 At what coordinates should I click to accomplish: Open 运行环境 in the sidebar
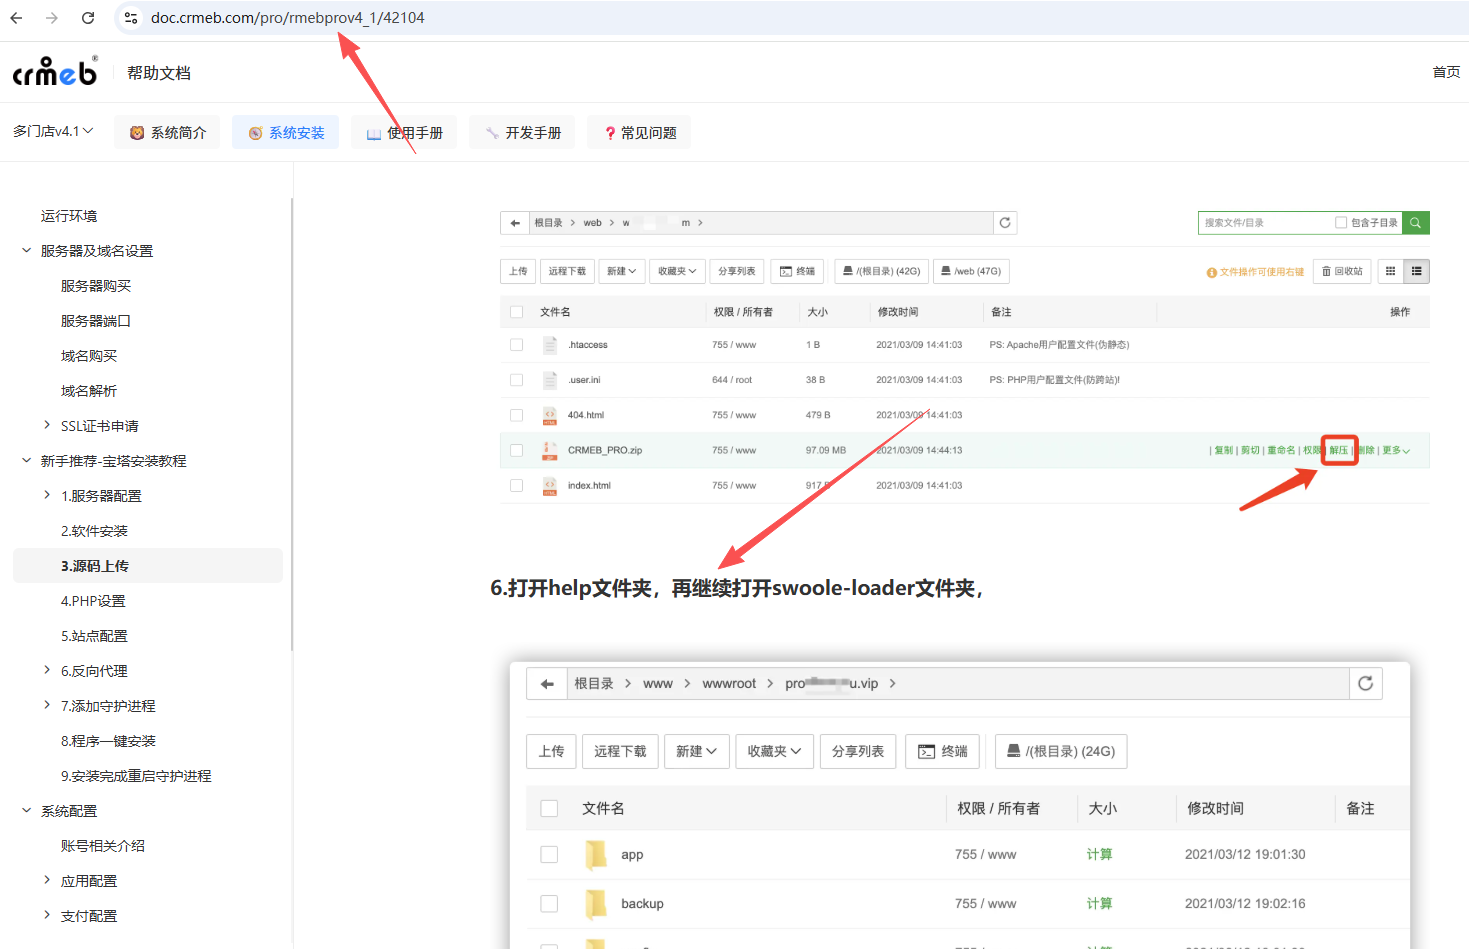click(x=69, y=216)
